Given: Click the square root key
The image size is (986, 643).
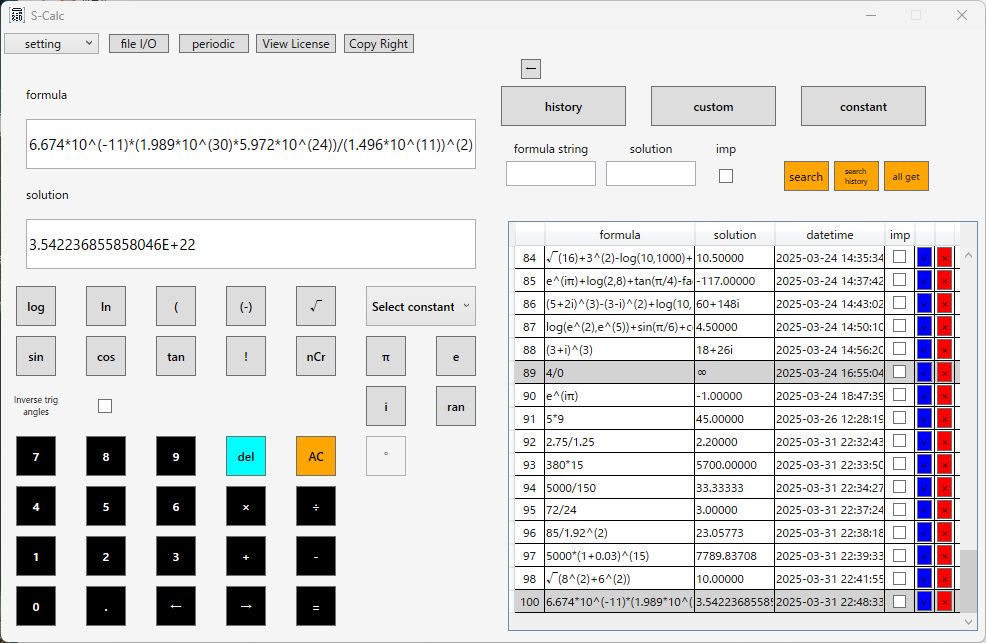Looking at the screenshot, I should coord(316,306).
